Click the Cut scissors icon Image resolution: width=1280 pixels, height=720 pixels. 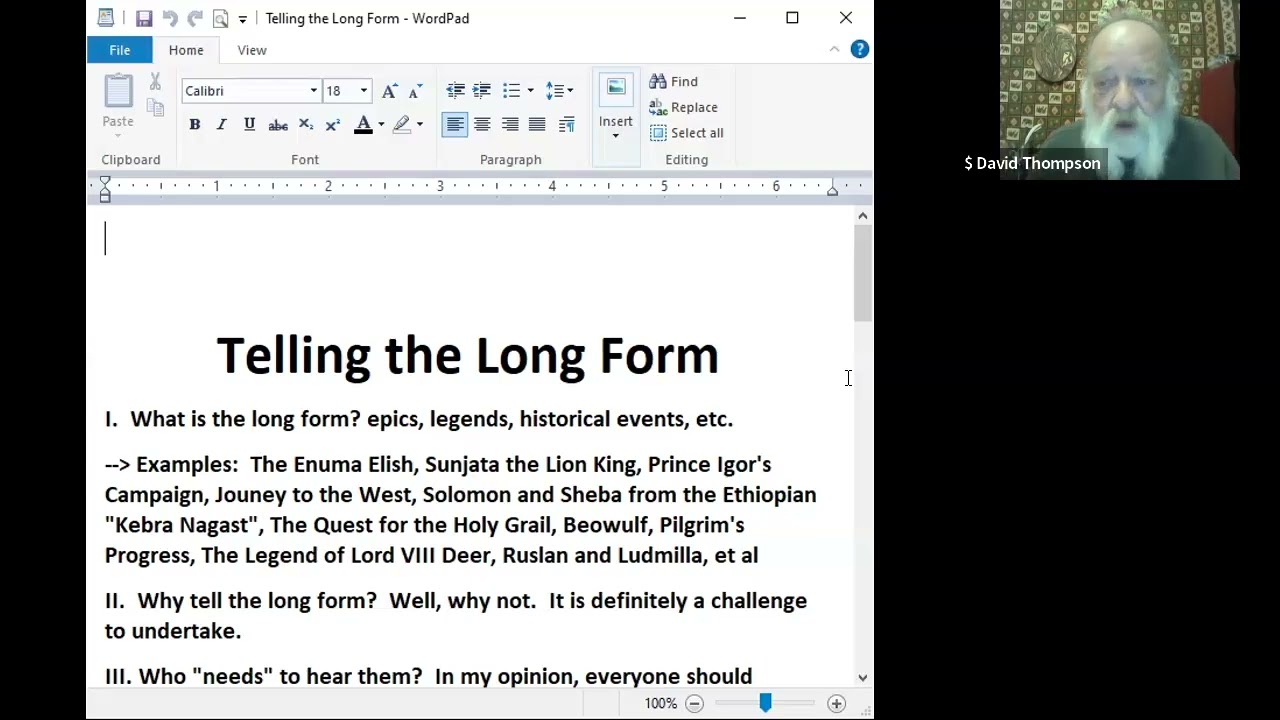tap(155, 82)
